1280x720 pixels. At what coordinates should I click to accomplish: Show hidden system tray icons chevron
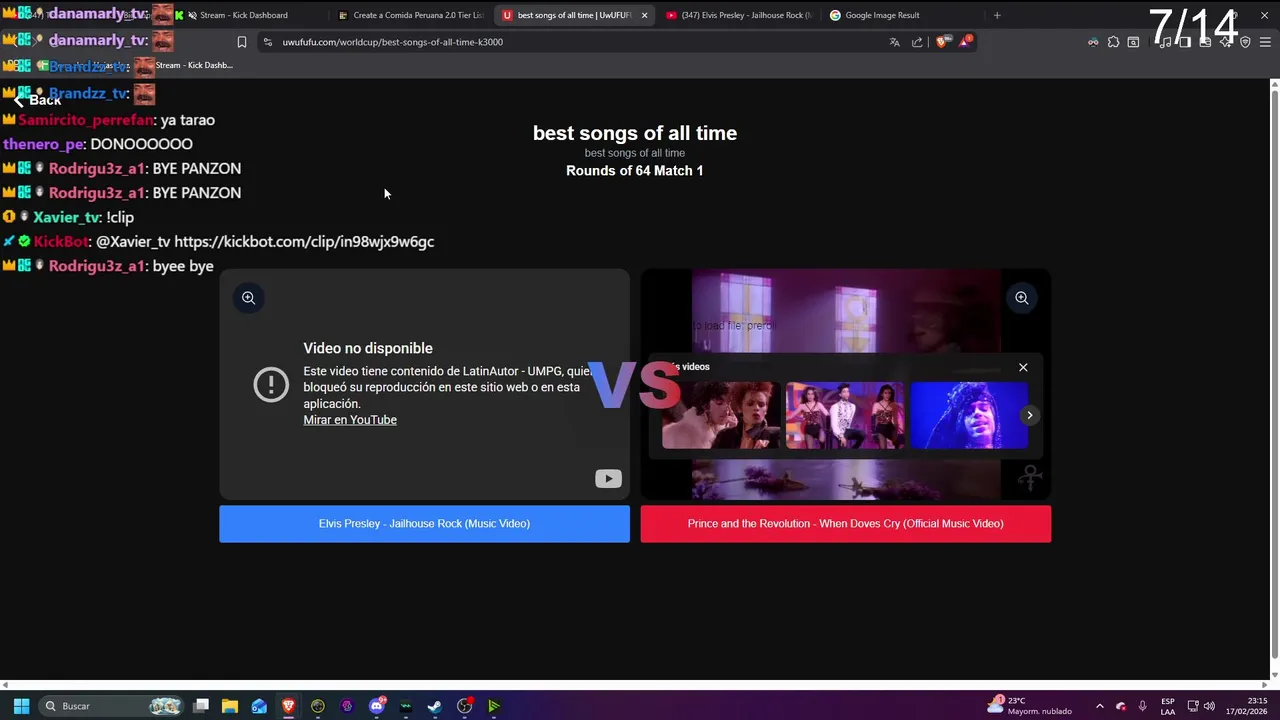1099,706
